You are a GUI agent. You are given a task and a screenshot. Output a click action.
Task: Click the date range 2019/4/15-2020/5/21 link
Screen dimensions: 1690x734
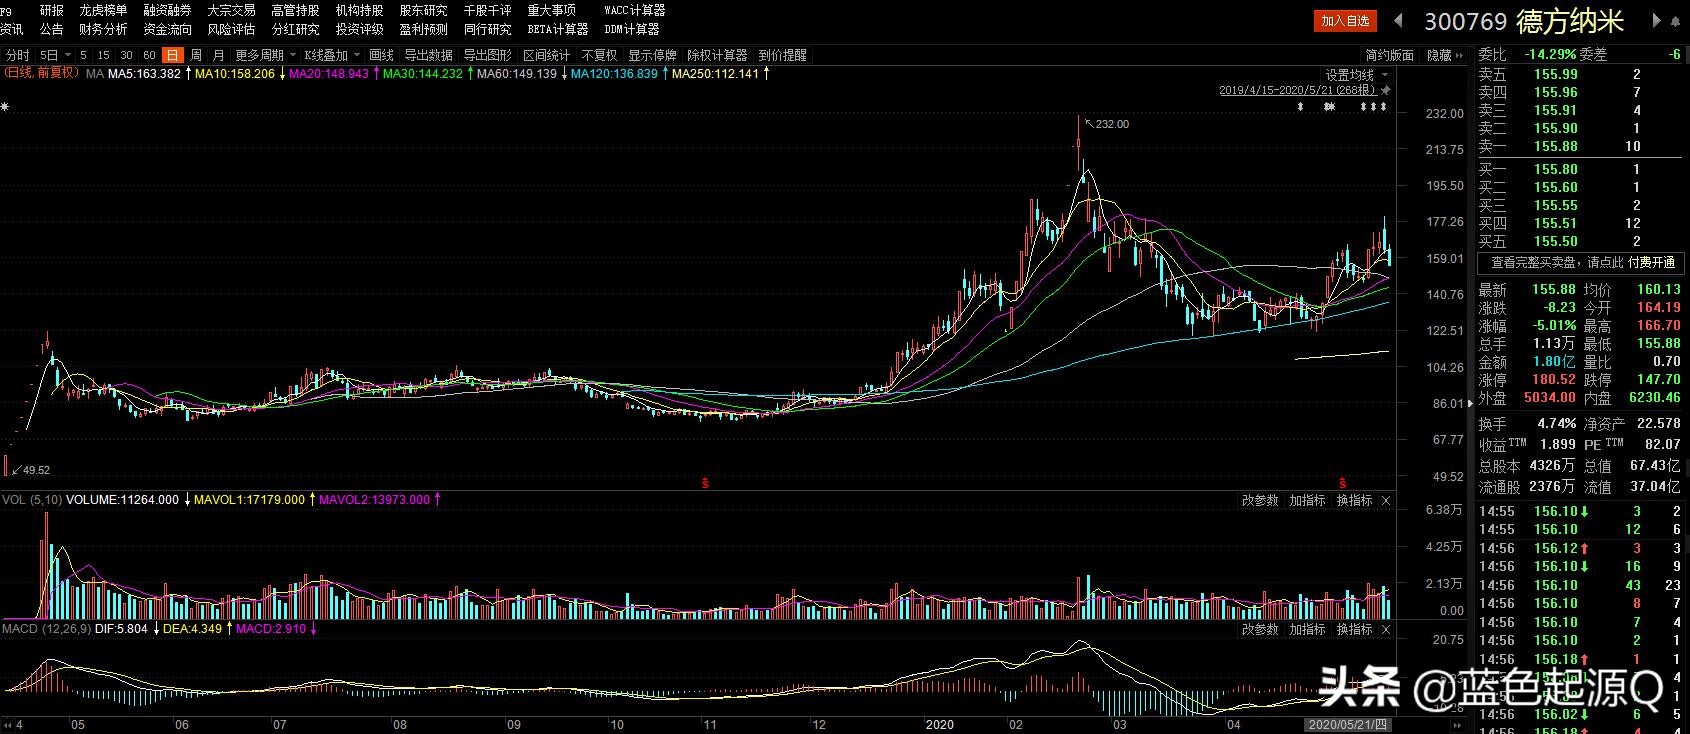[x=1297, y=90]
